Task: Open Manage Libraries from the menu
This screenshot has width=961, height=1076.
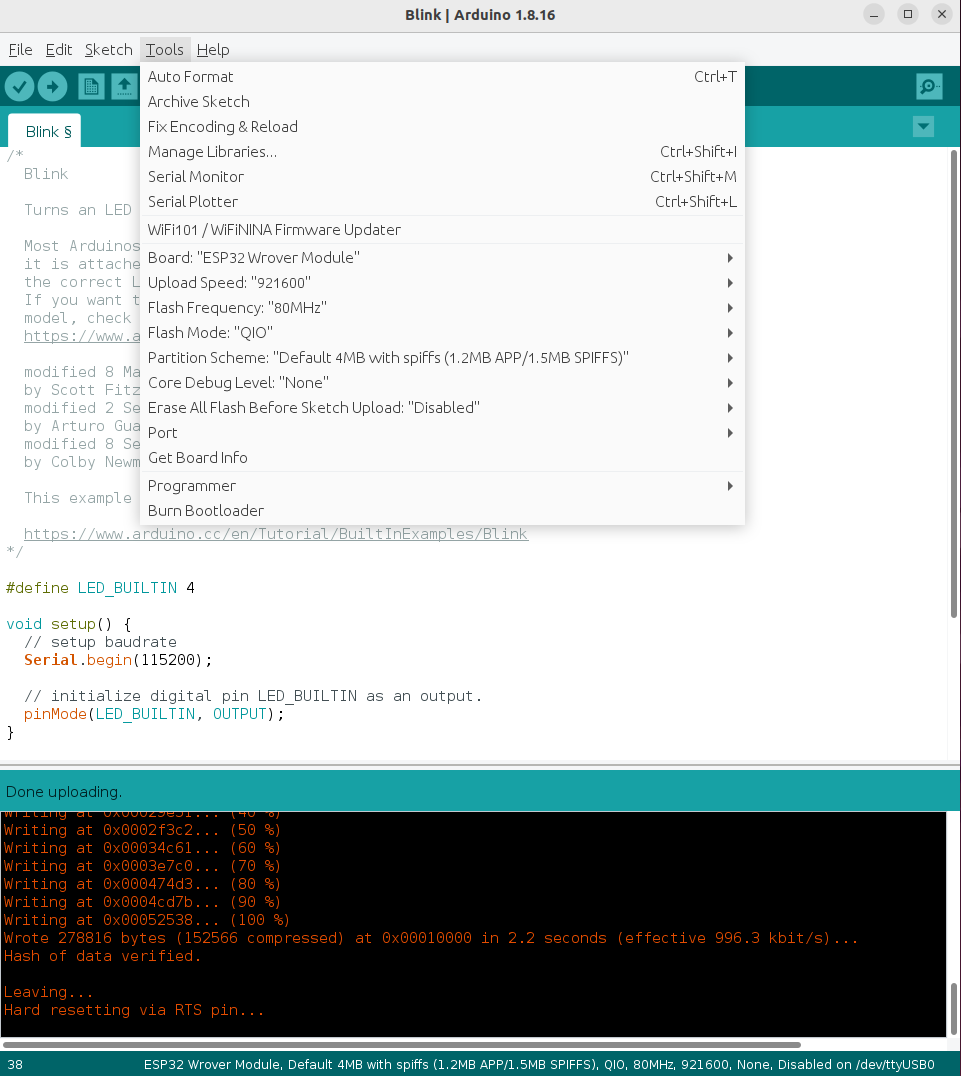Action: [x=442, y=152]
